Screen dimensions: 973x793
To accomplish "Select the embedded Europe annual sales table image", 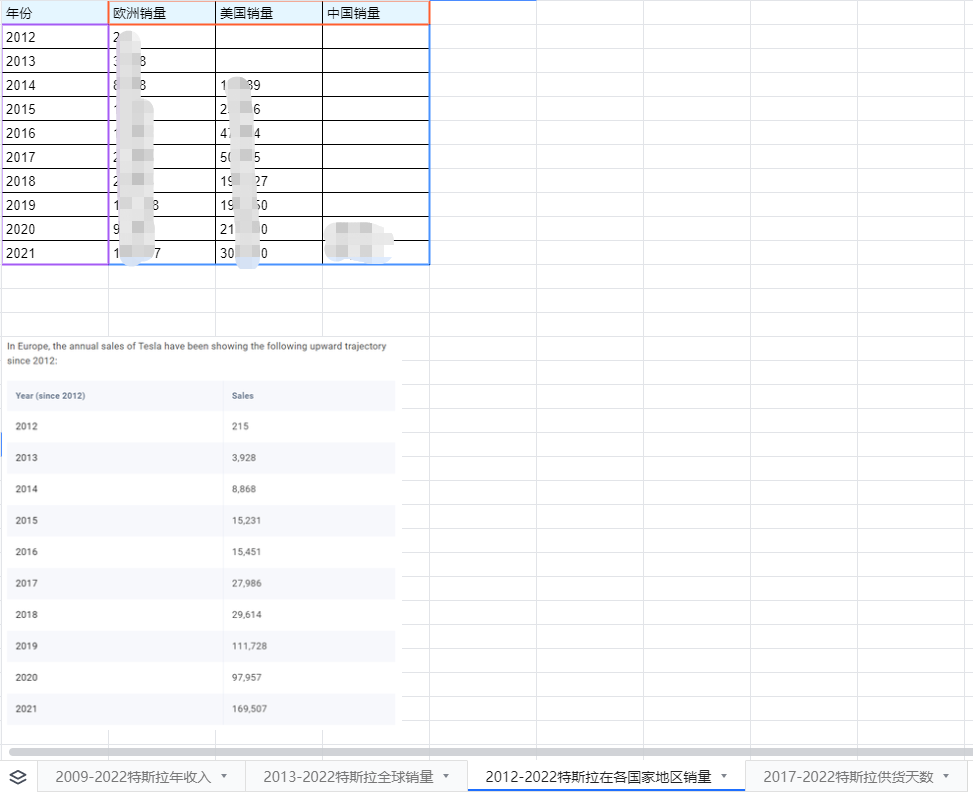I will [x=201, y=531].
